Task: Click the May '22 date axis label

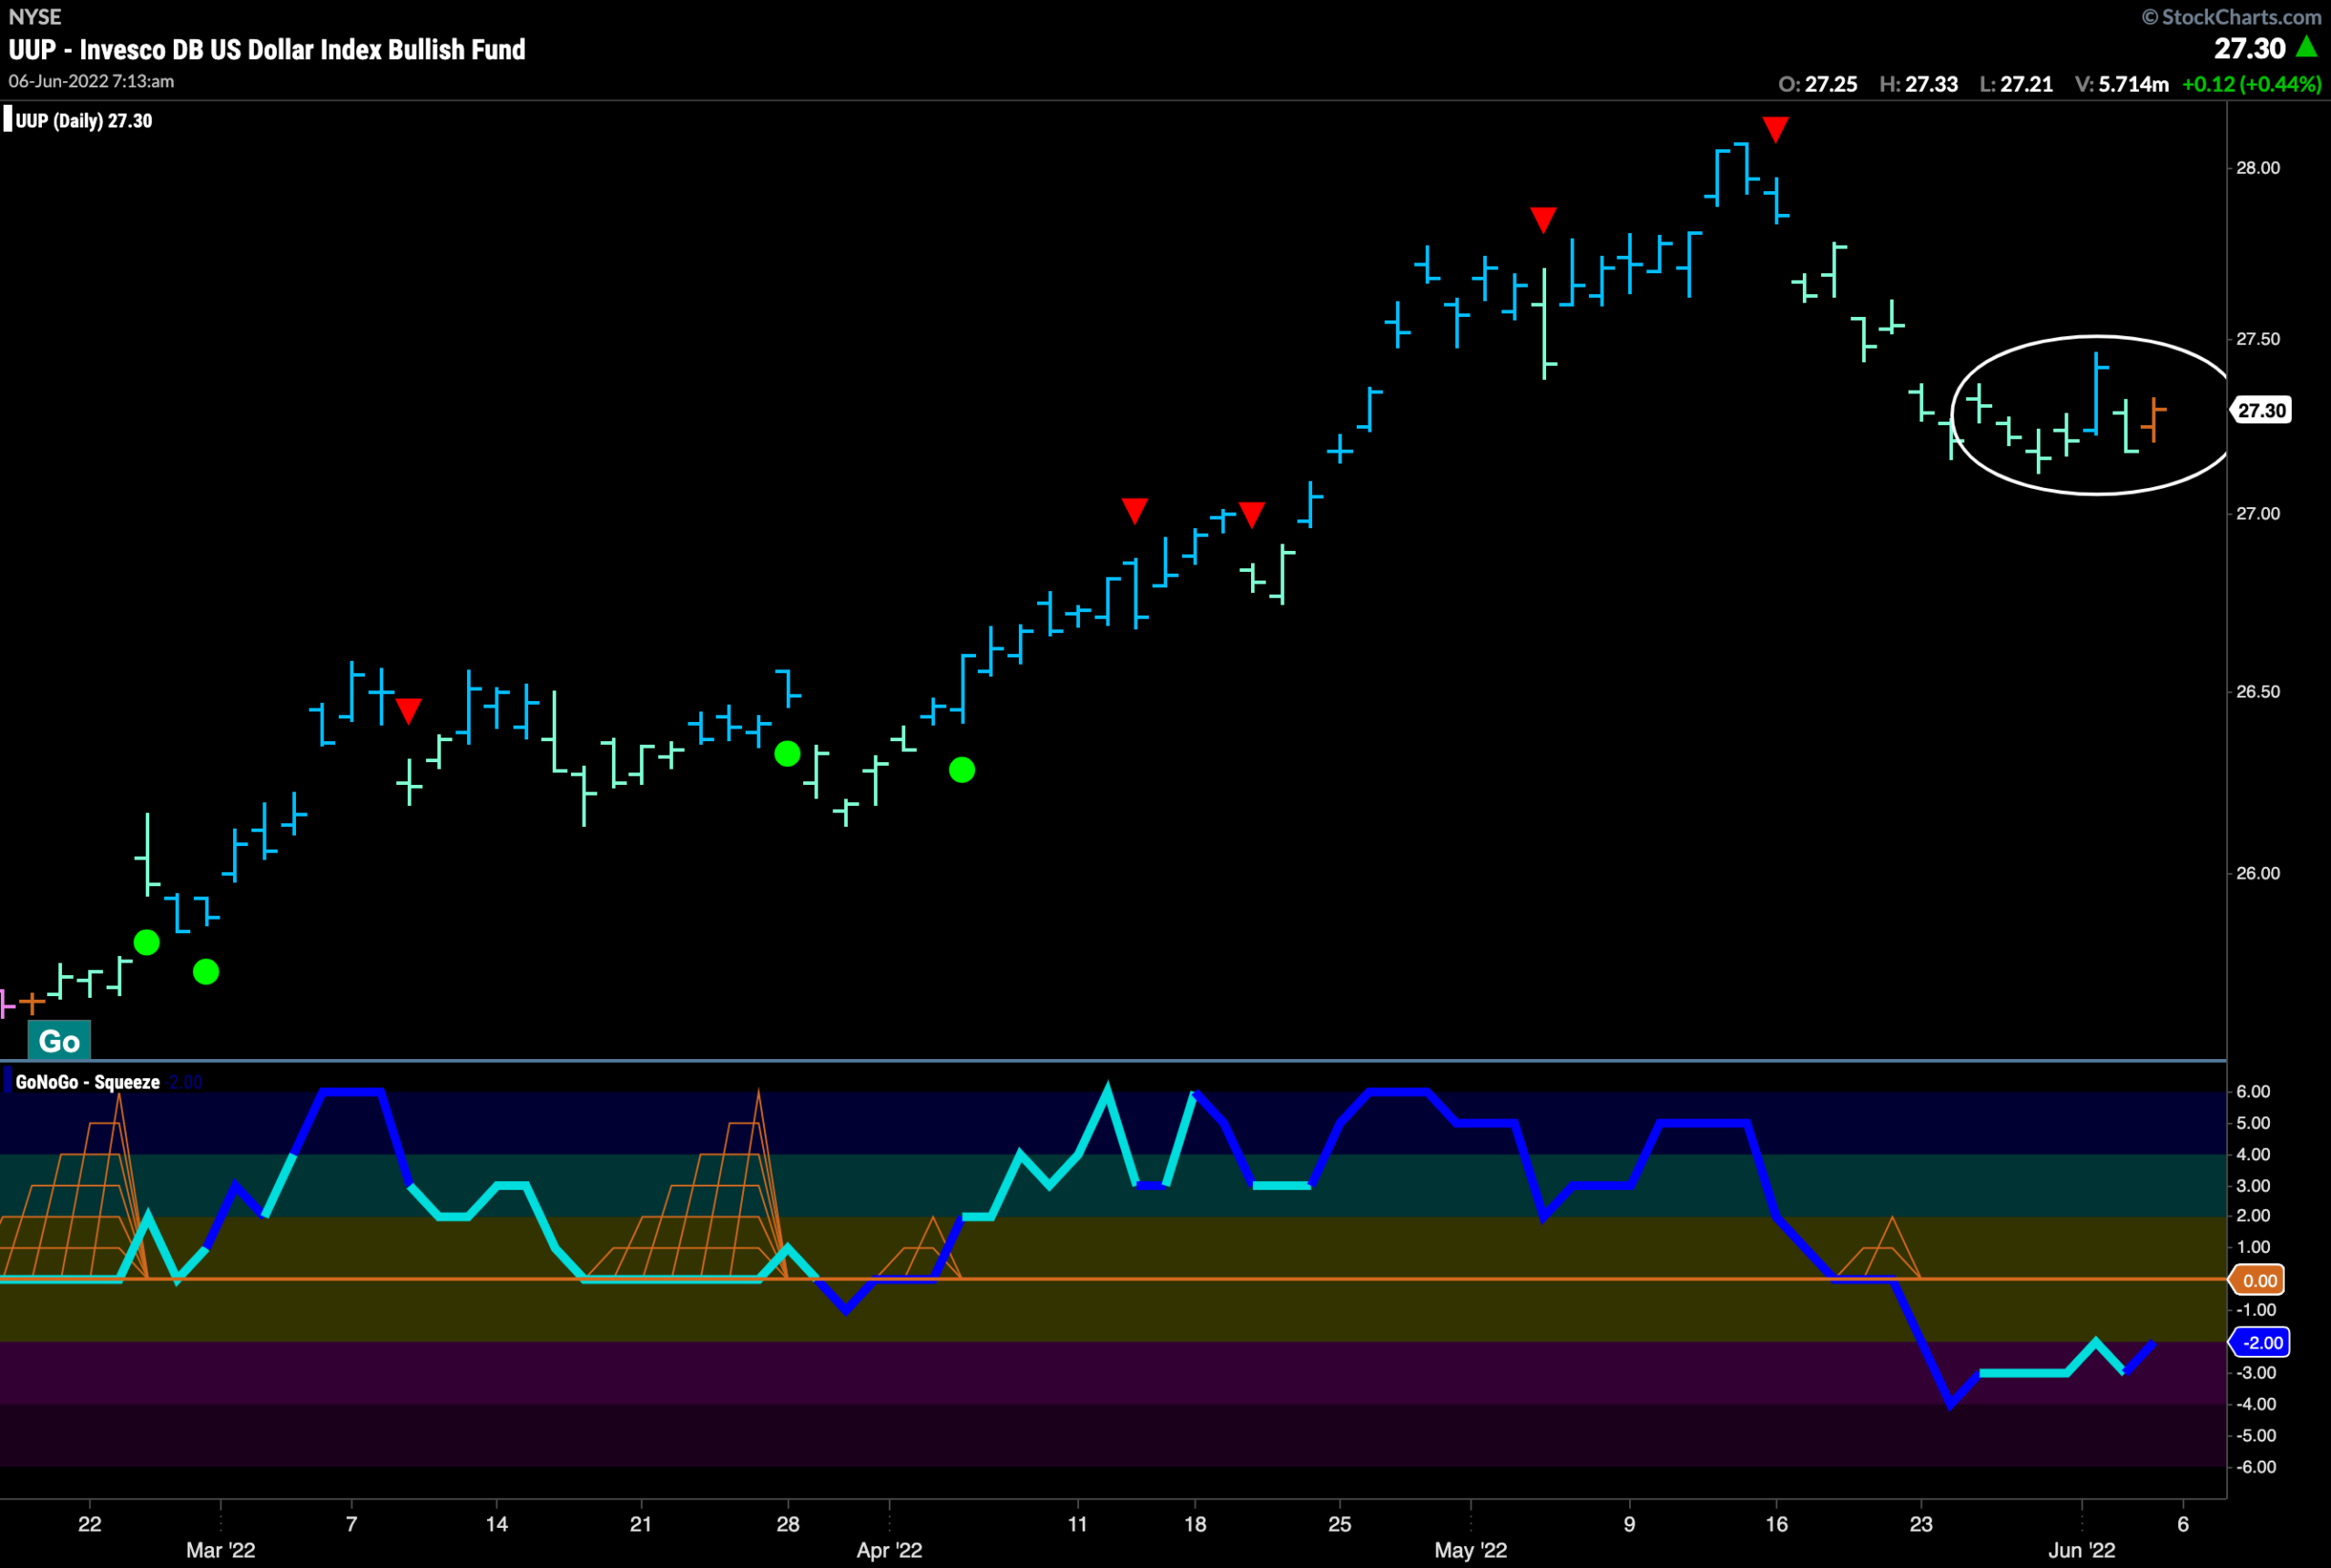Action: (x=1470, y=1550)
